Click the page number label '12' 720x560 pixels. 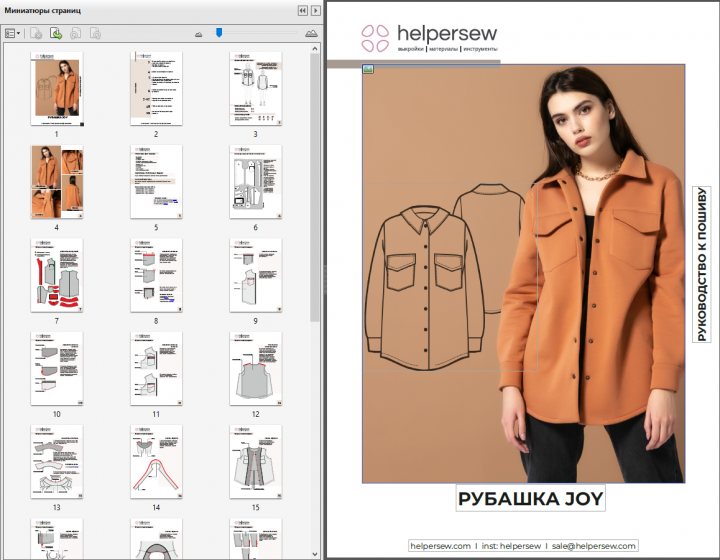tap(256, 414)
